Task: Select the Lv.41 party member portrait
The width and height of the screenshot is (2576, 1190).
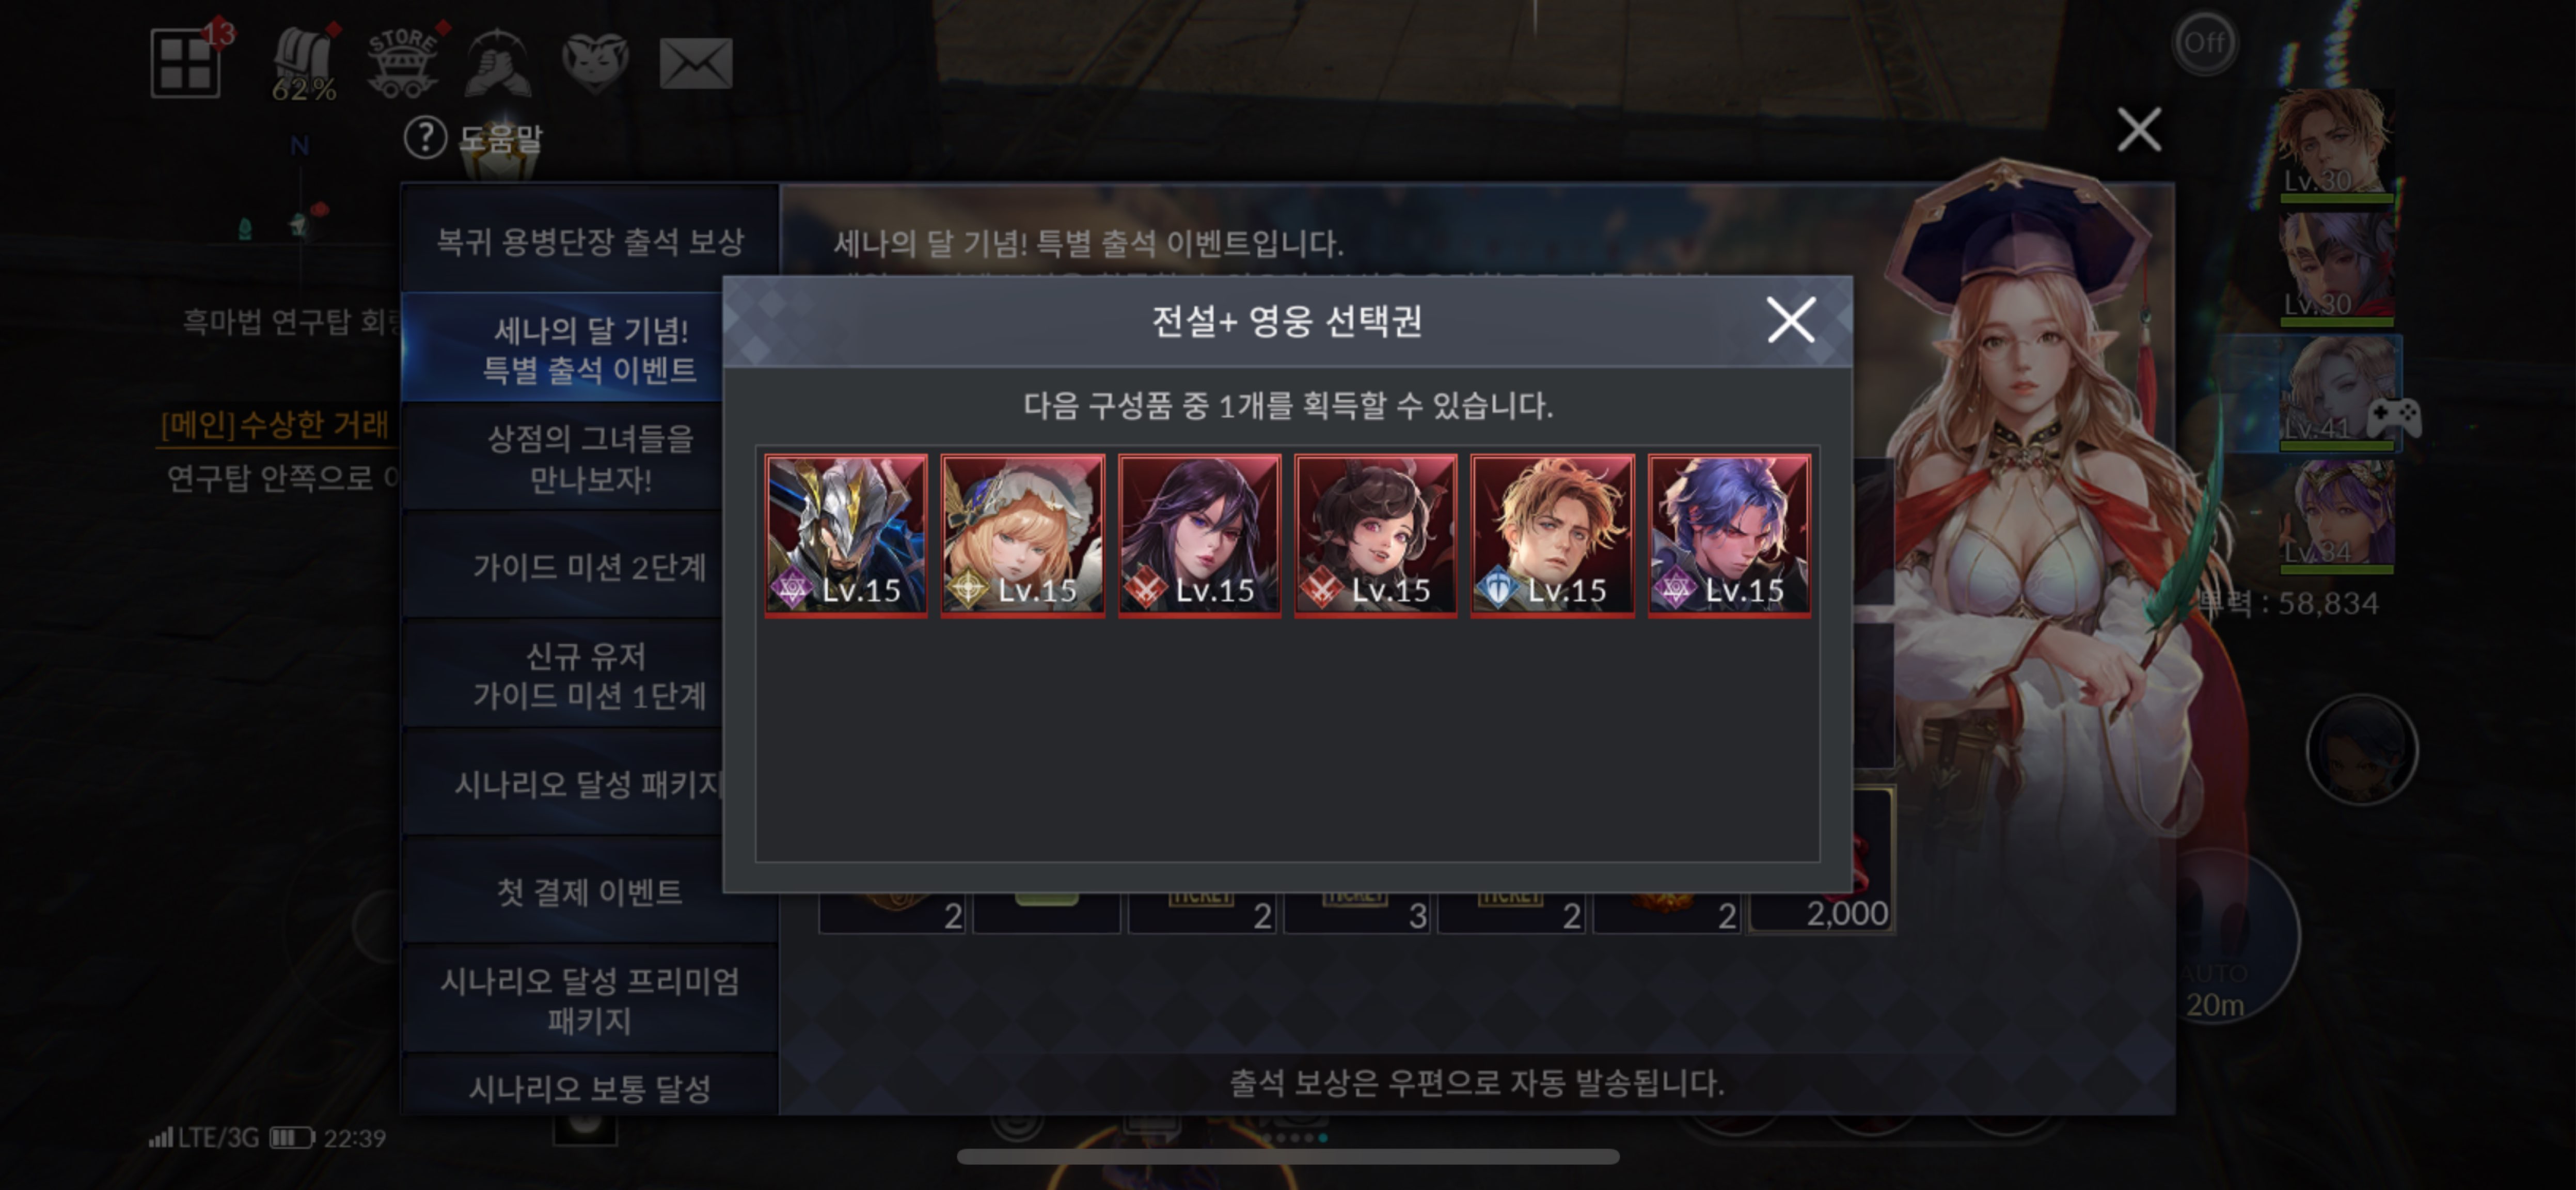Action: click(2337, 393)
